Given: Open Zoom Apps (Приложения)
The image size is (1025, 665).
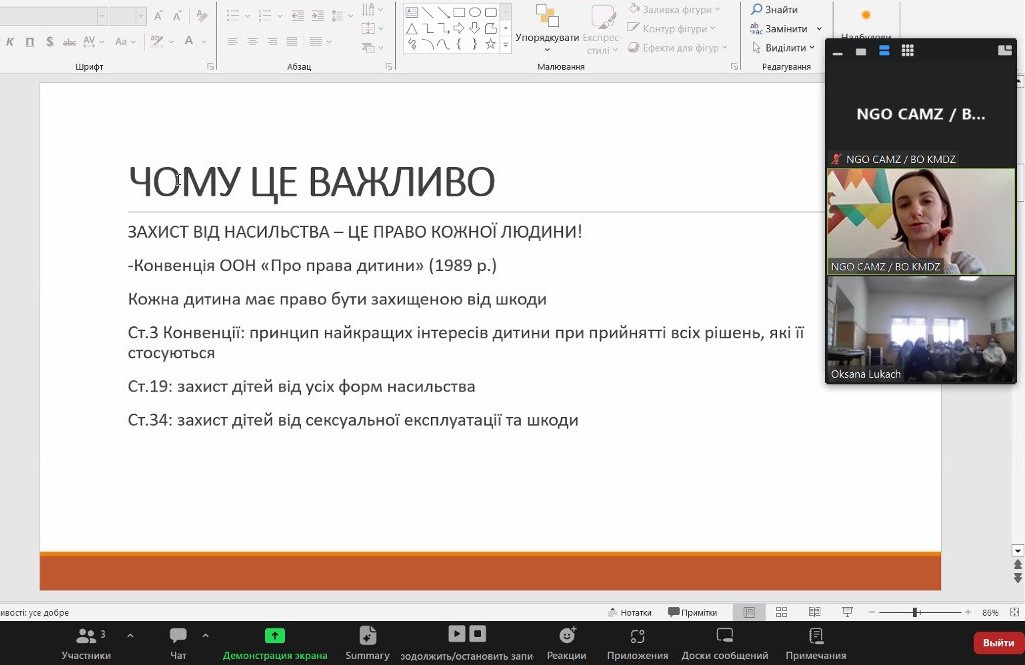Looking at the screenshot, I should [x=637, y=641].
